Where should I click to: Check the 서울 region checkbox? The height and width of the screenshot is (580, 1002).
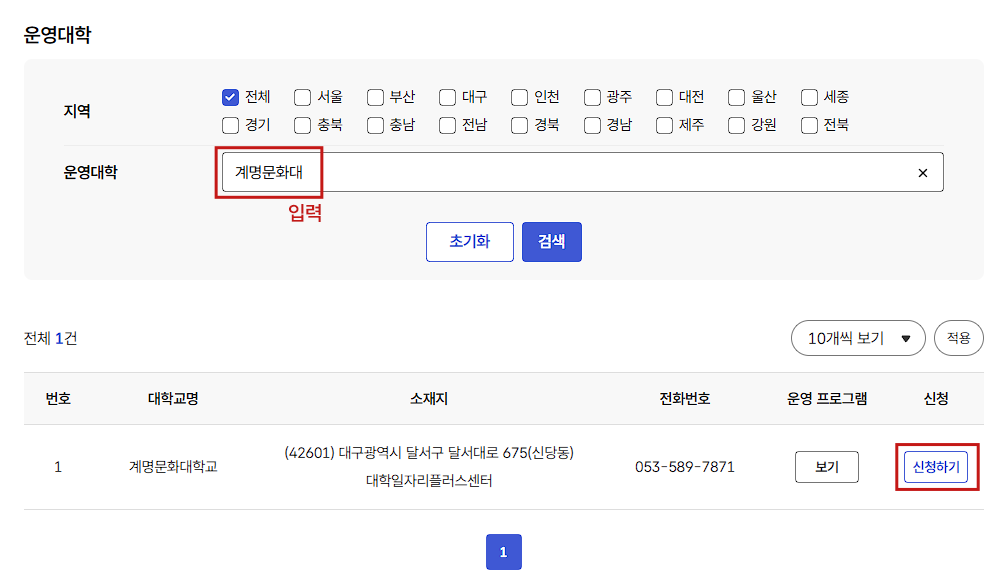point(302,97)
